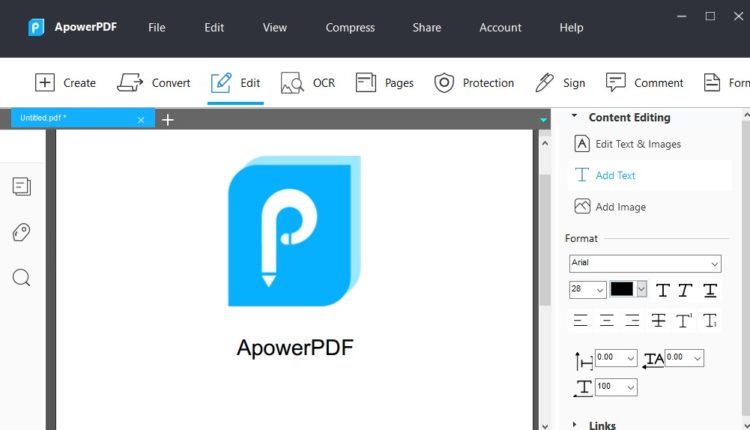
Task: Toggle underline text formatting
Action: (x=710, y=290)
